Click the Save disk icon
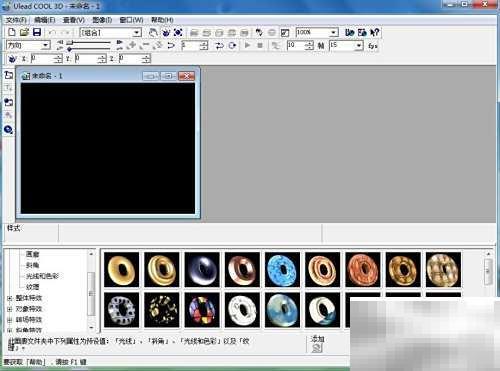Image resolution: width=500 pixels, height=371 pixels. click(37, 32)
